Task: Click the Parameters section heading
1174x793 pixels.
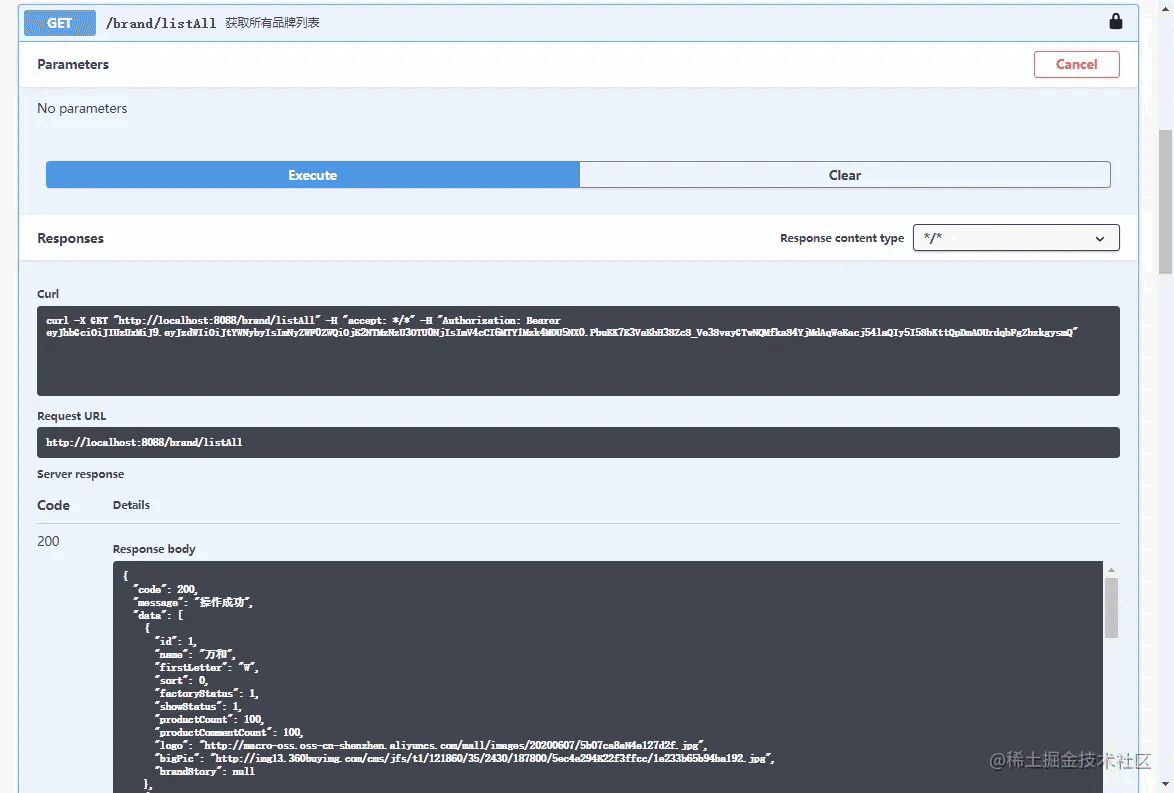Action: tap(73, 64)
